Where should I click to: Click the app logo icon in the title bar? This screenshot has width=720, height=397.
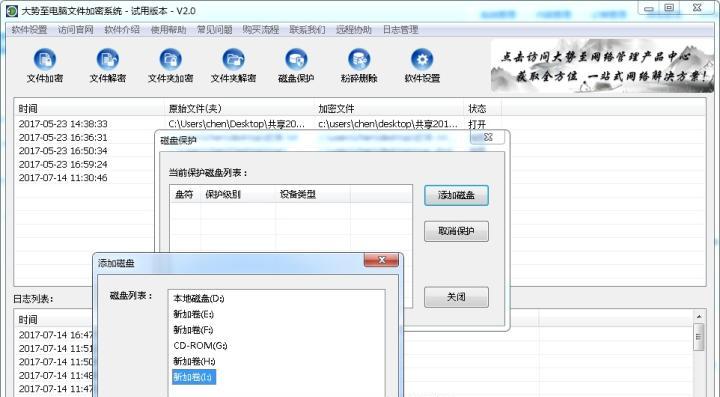point(11,11)
